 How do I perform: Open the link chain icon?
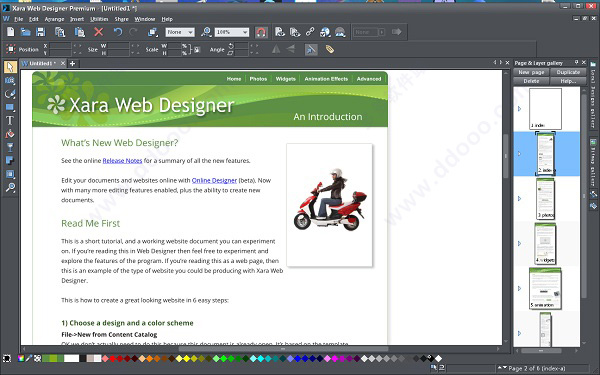[310, 32]
